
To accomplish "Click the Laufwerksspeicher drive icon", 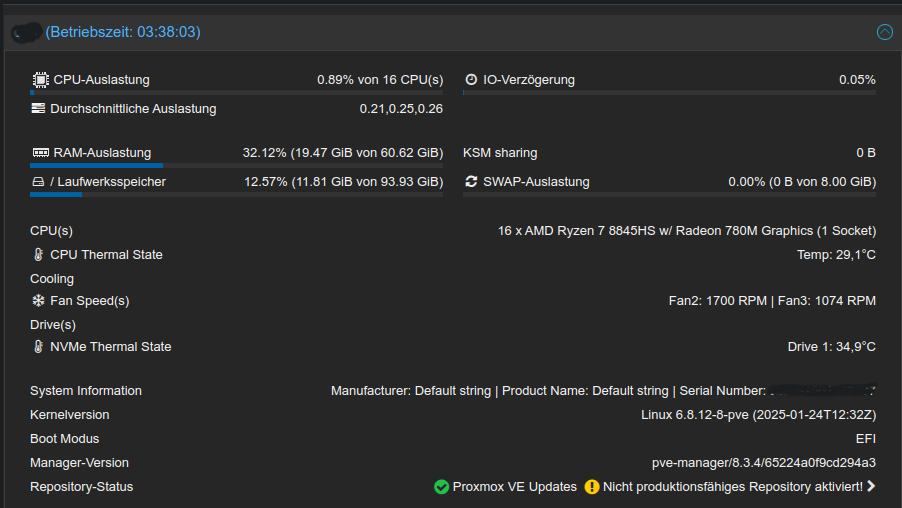I will [38, 182].
